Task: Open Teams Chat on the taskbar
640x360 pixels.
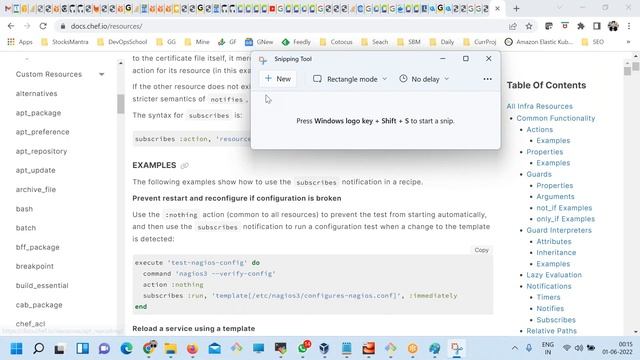Action: coord(104,349)
